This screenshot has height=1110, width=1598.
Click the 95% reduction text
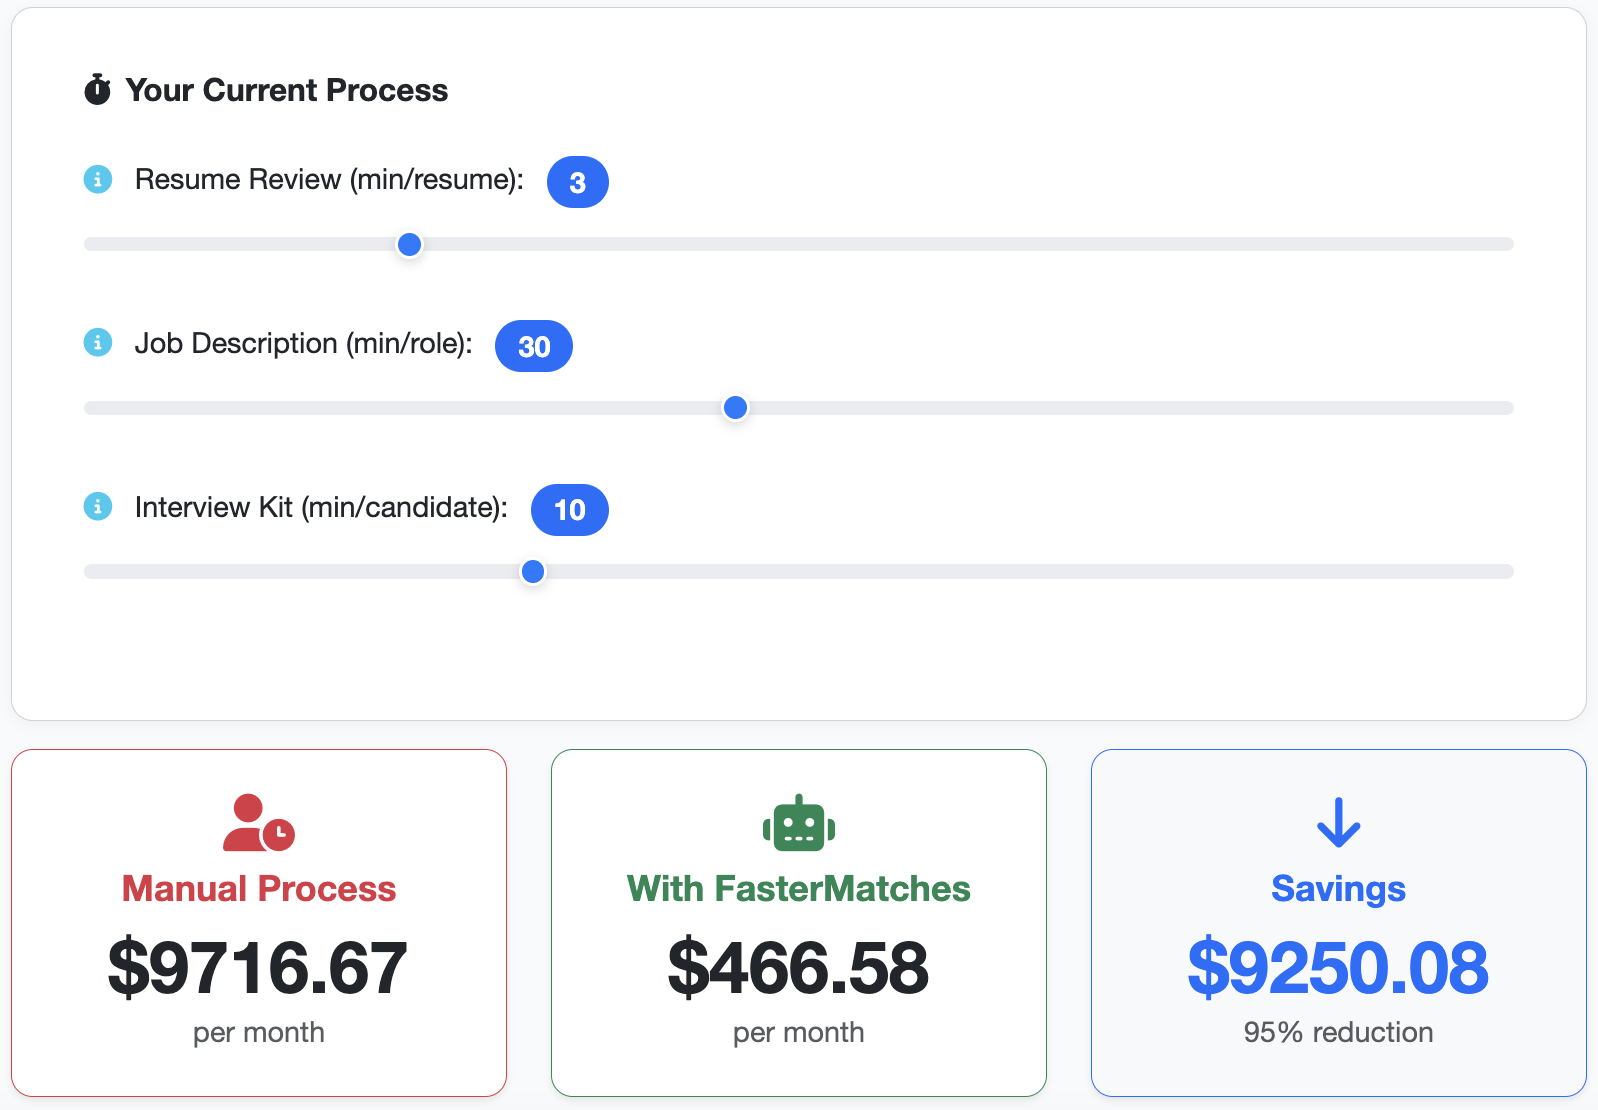(x=1338, y=1032)
